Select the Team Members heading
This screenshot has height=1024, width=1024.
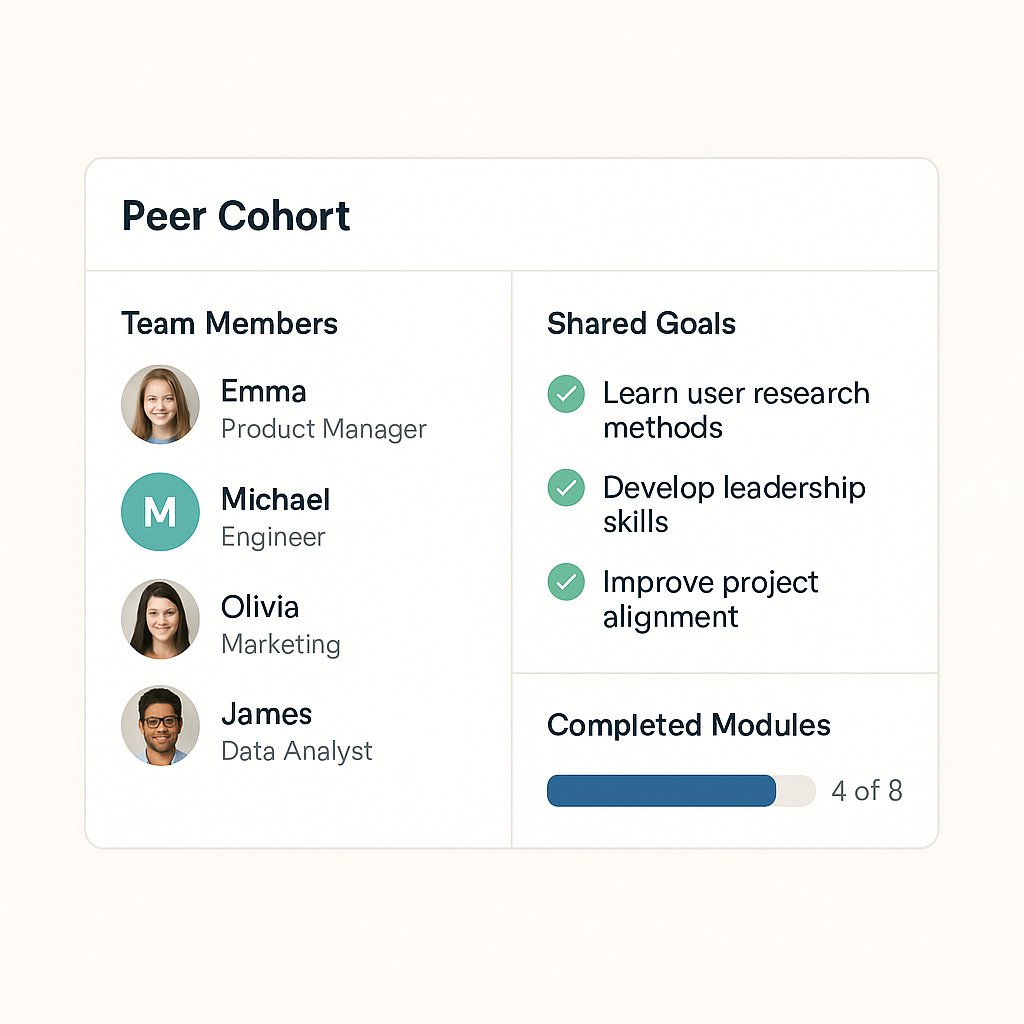point(229,324)
